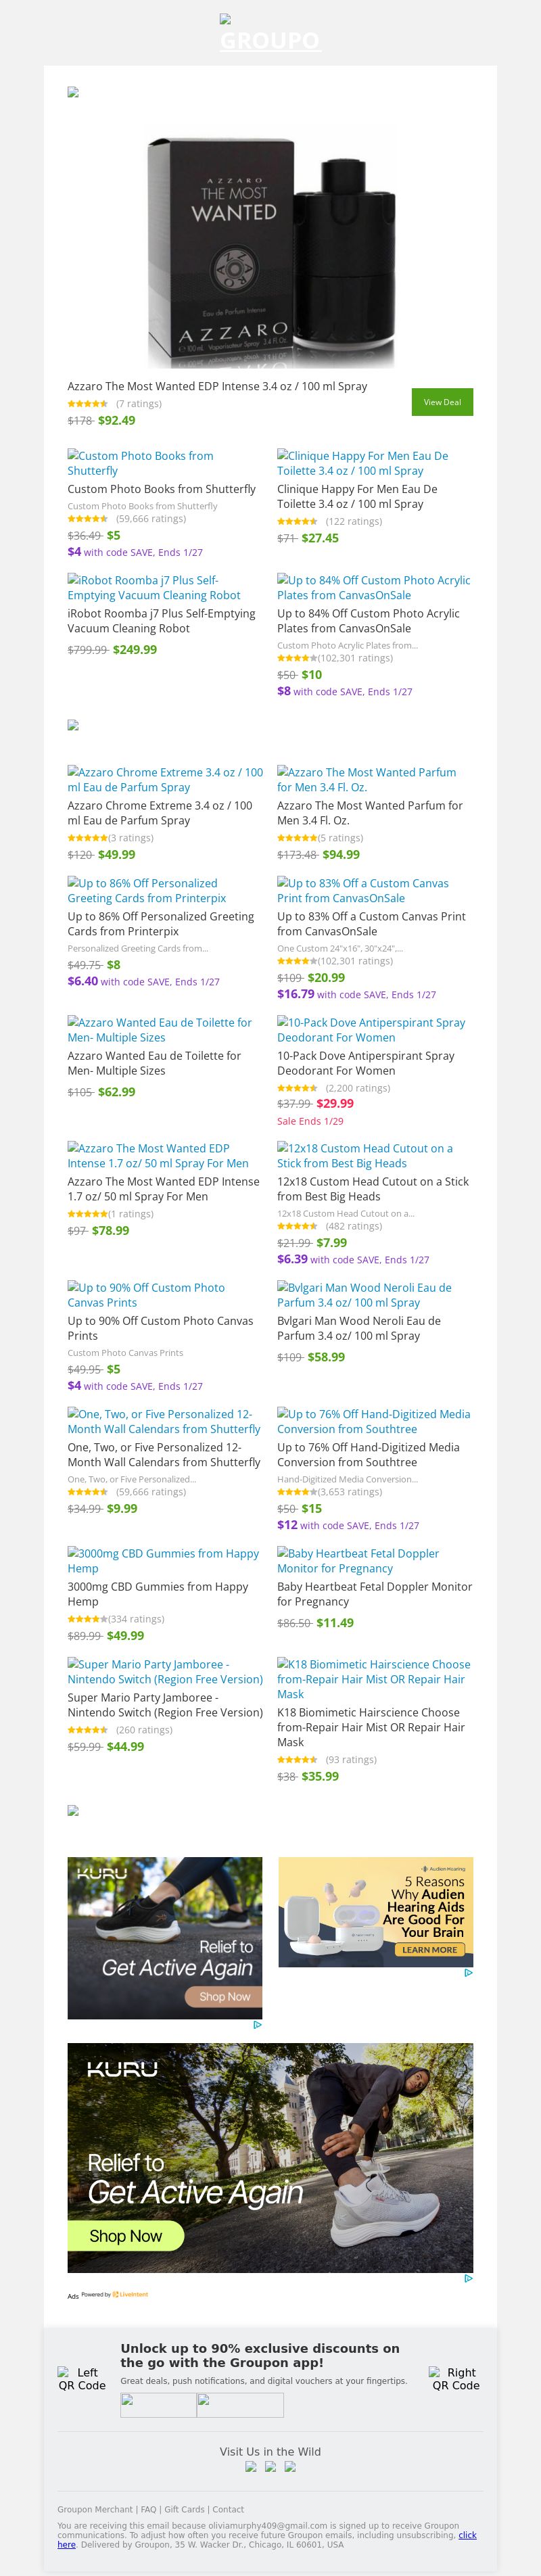Click the Right QR Code image
Image resolution: width=541 pixels, height=2576 pixels.
[x=455, y=2379]
